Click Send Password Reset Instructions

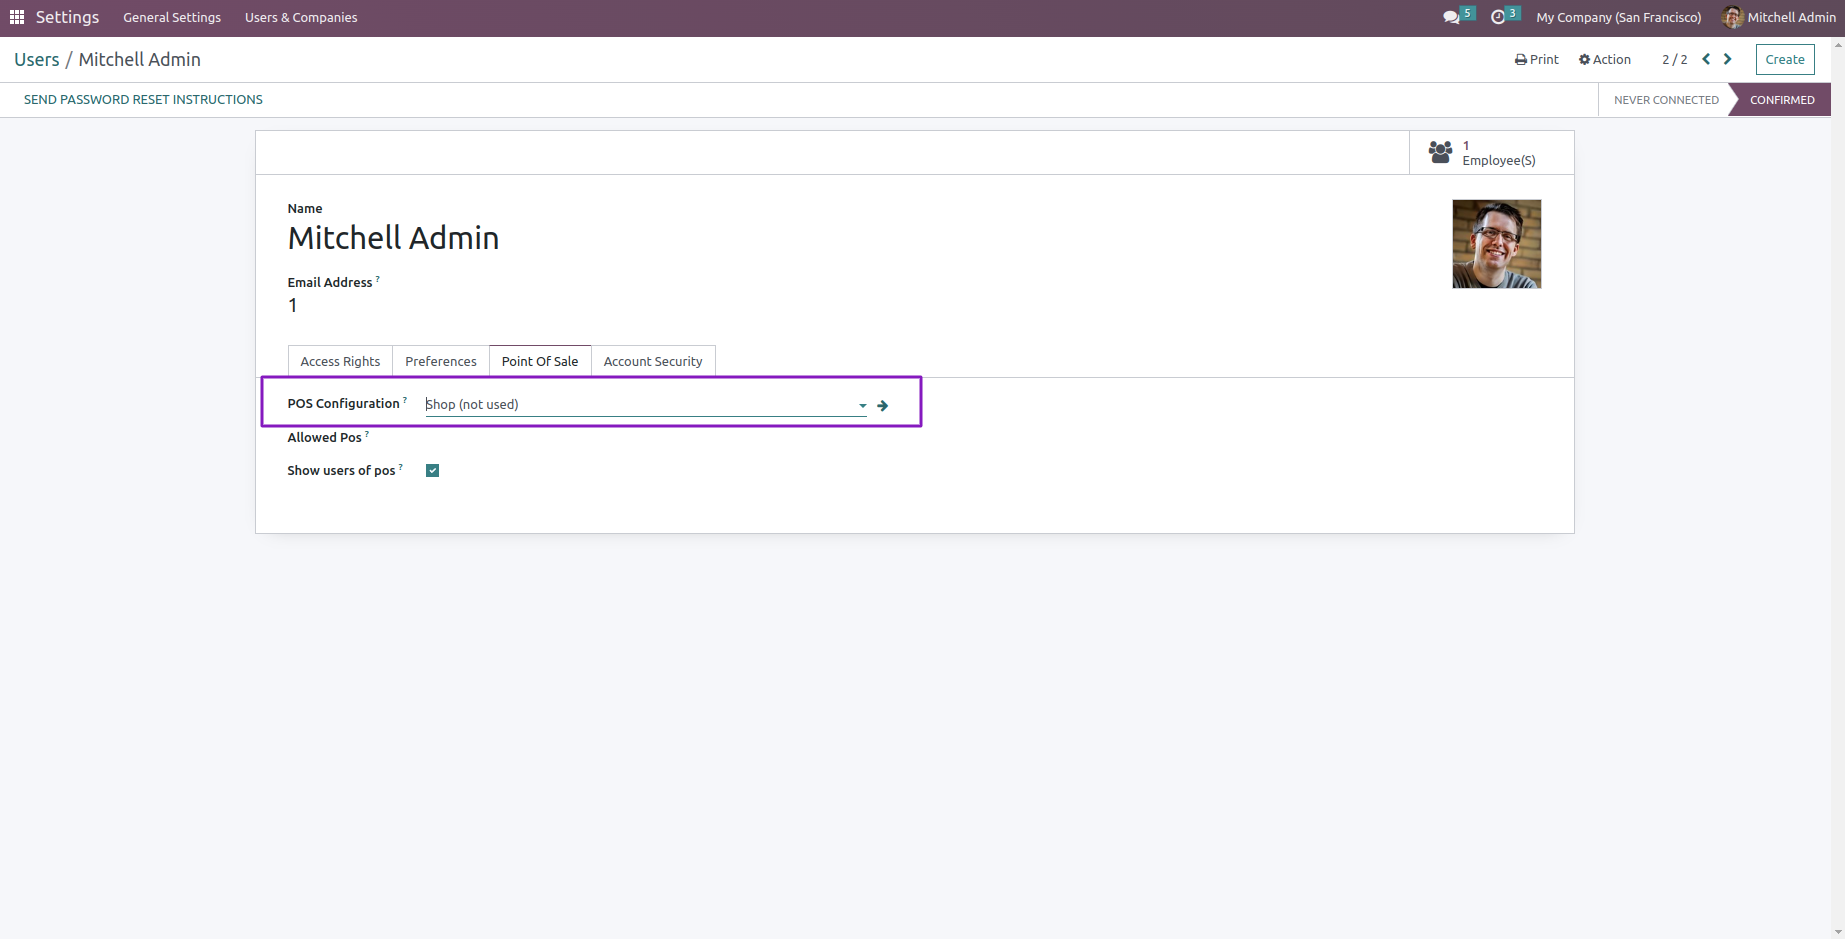pyautogui.click(x=143, y=99)
